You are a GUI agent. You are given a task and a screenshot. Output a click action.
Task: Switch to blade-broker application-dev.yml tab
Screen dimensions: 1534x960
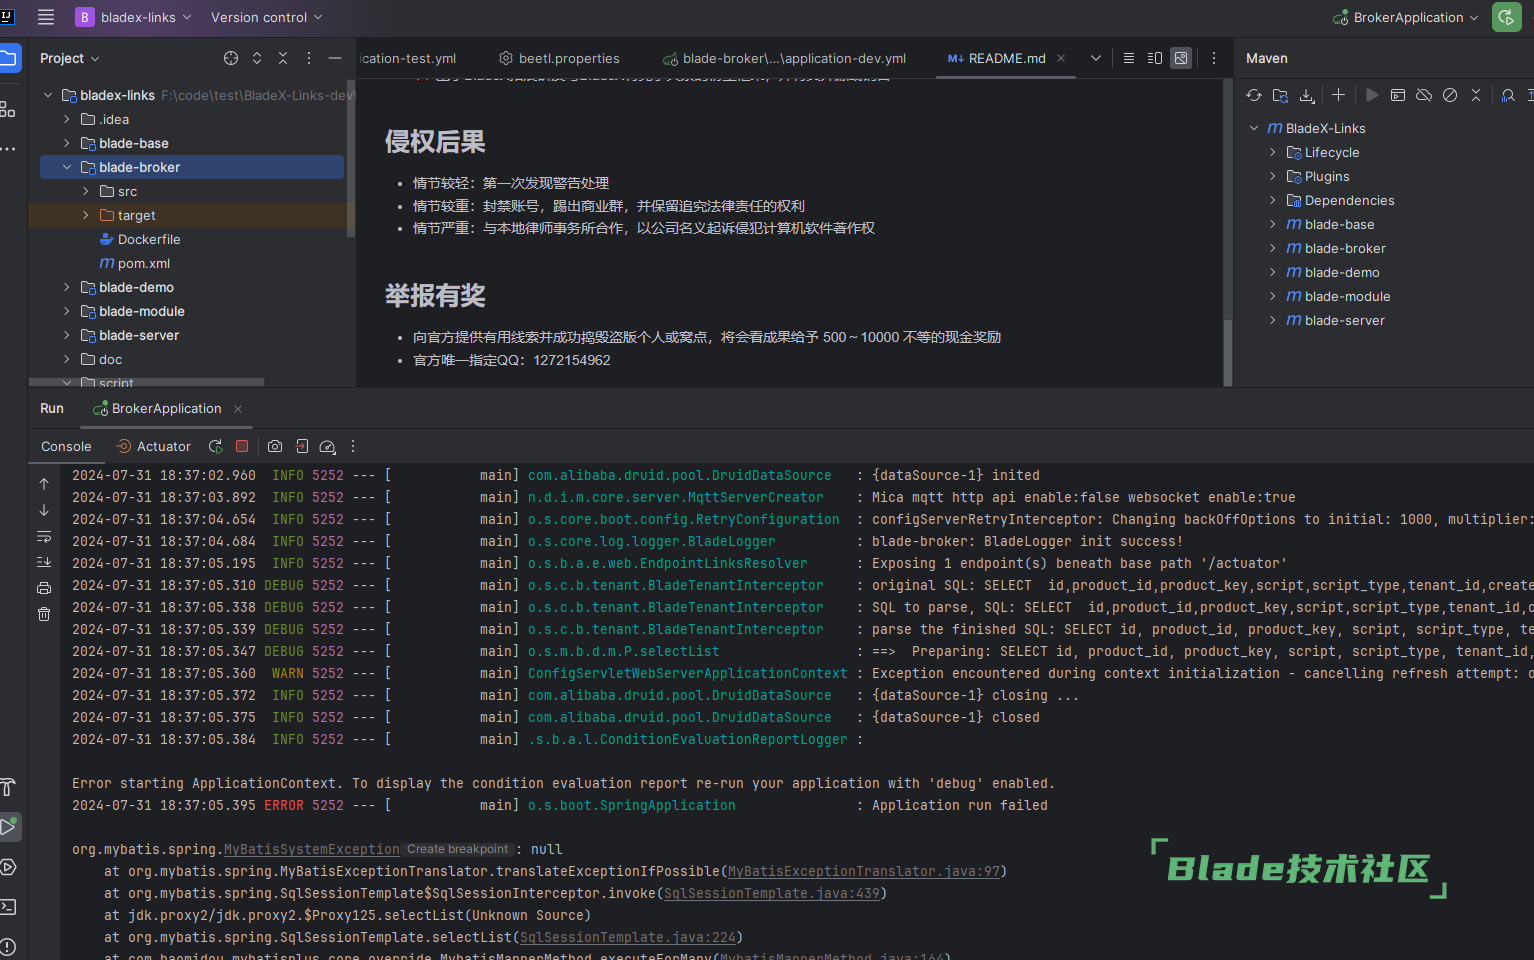[785, 58]
